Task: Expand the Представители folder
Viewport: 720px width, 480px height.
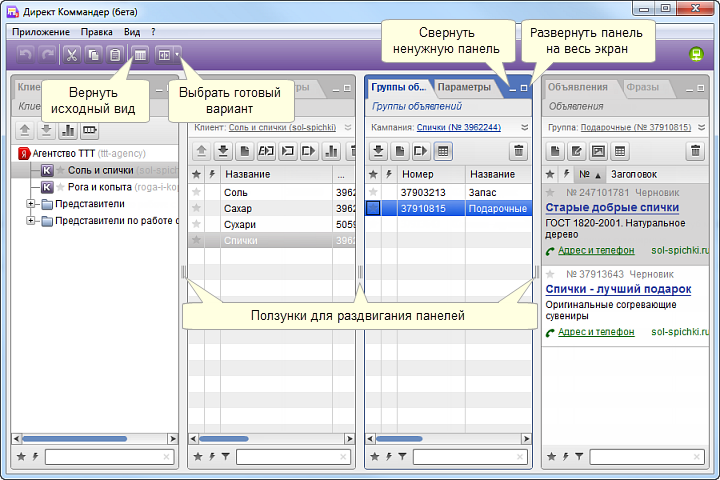Action: click(x=30, y=203)
